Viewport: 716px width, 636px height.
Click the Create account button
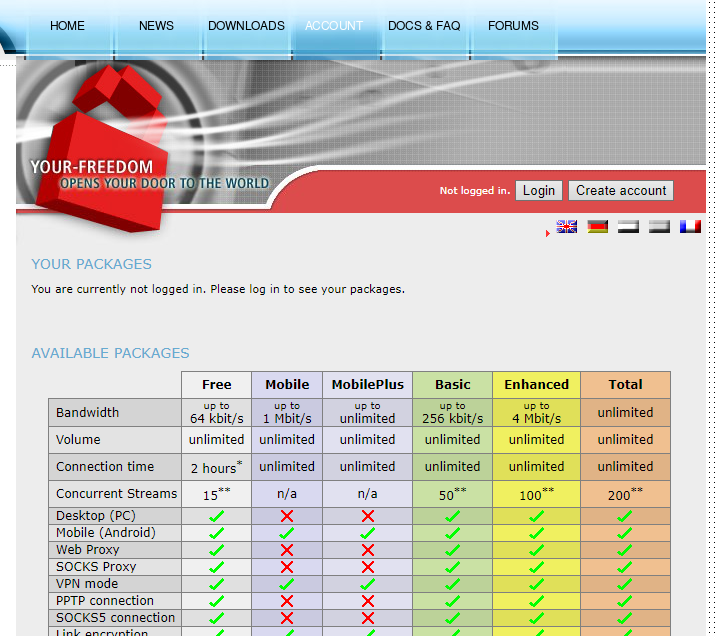coord(621,190)
